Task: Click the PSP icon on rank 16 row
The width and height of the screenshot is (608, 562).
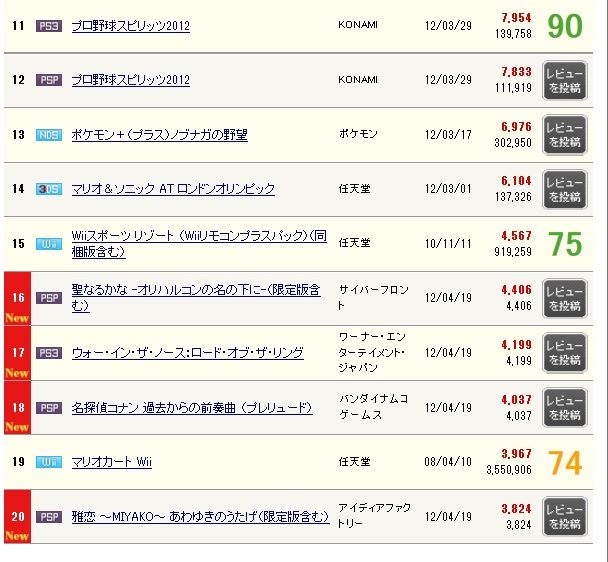Action: (x=48, y=298)
